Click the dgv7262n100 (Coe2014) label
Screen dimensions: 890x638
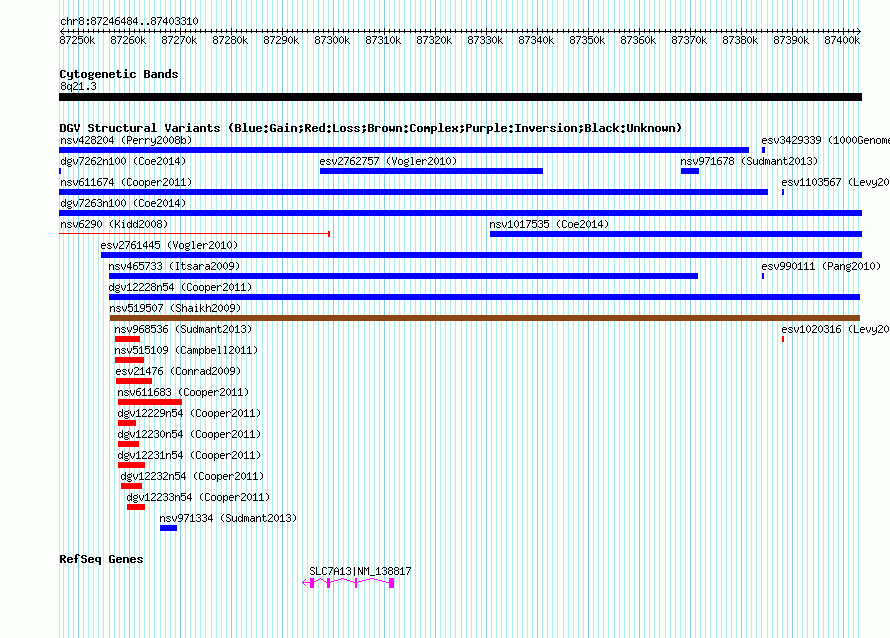123,161
